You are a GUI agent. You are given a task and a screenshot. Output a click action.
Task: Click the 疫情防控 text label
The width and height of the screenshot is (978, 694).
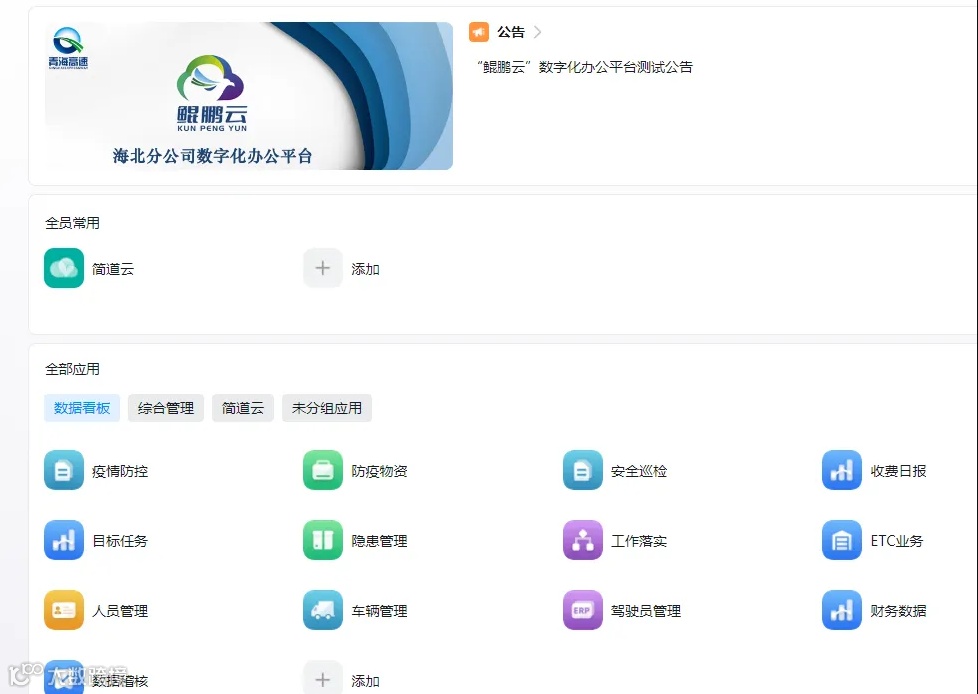[x=120, y=471]
